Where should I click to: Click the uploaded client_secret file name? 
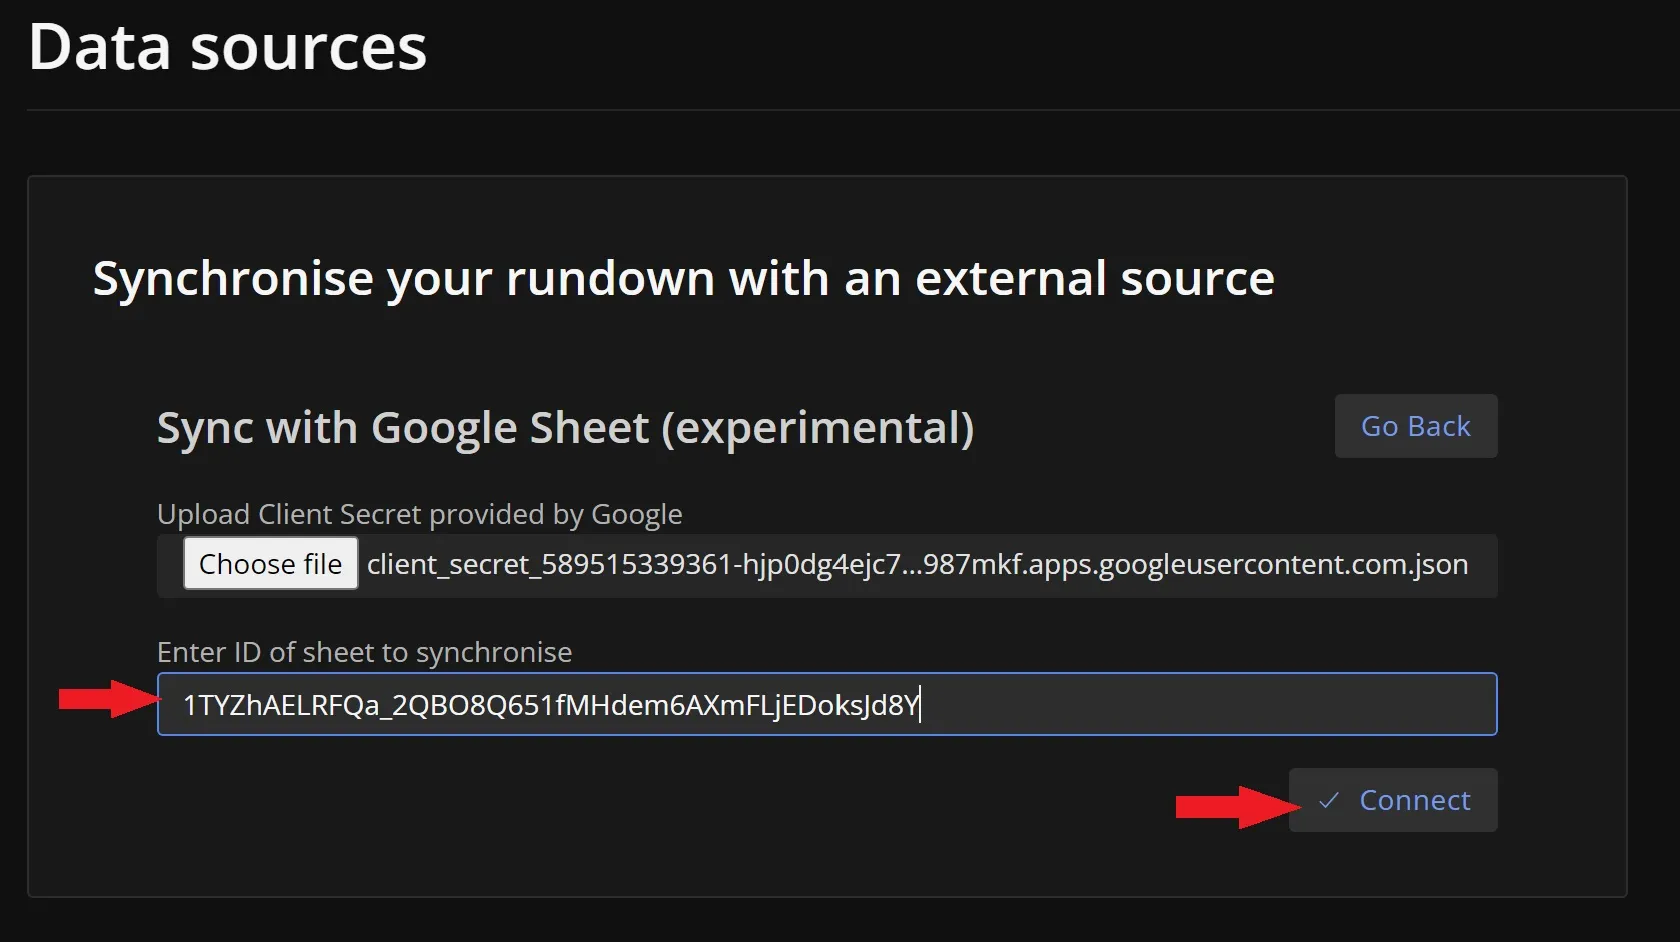916,565
